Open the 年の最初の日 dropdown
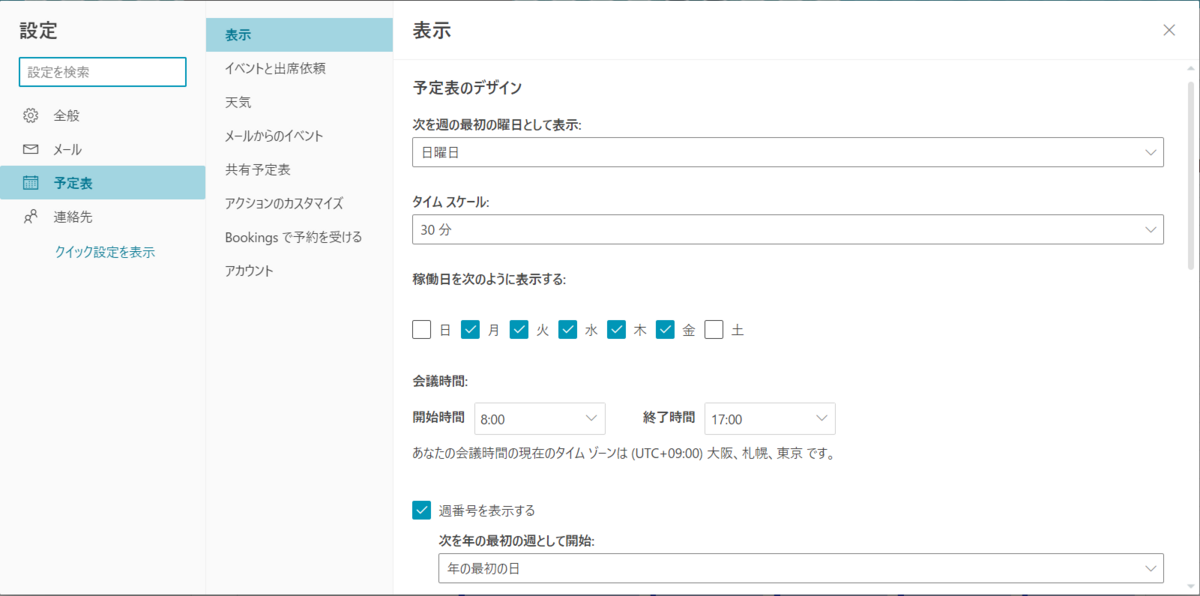1200x596 pixels. coord(801,568)
